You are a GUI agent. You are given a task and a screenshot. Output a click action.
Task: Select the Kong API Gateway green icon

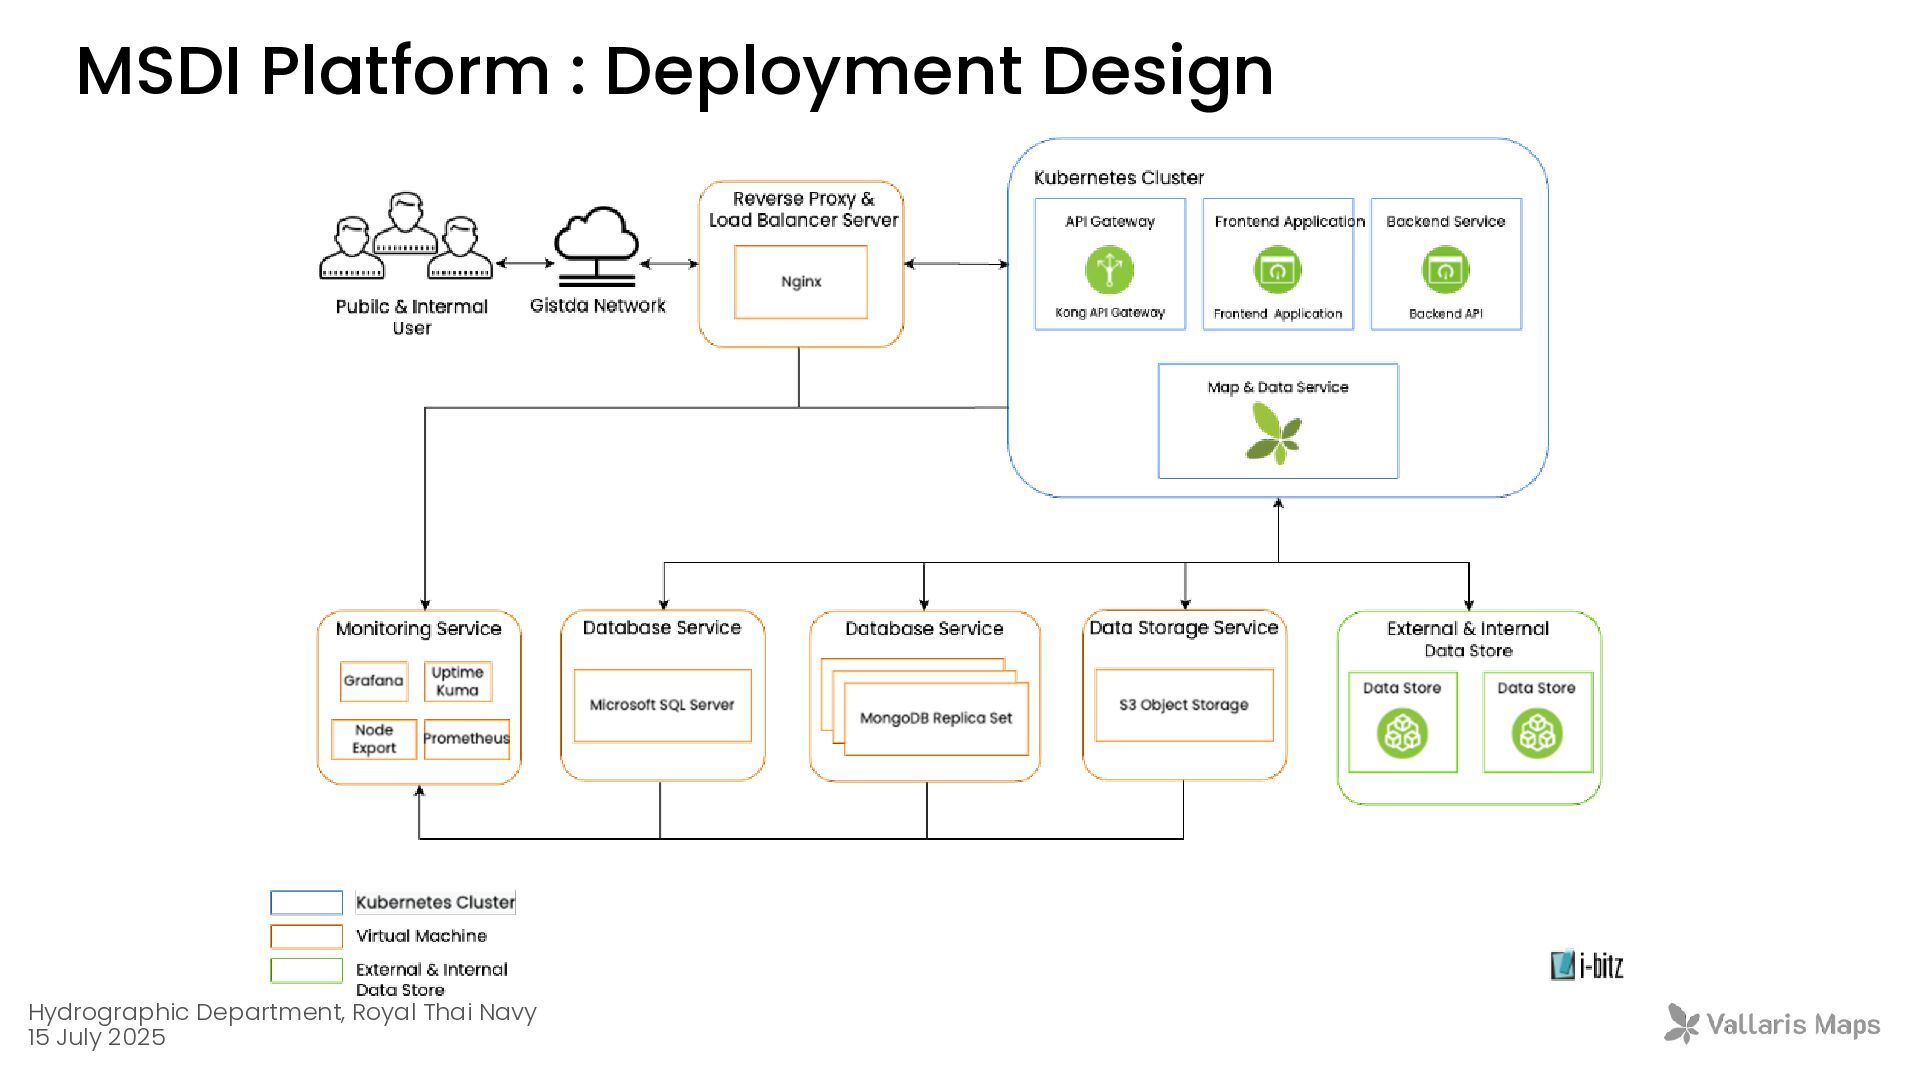point(1109,270)
